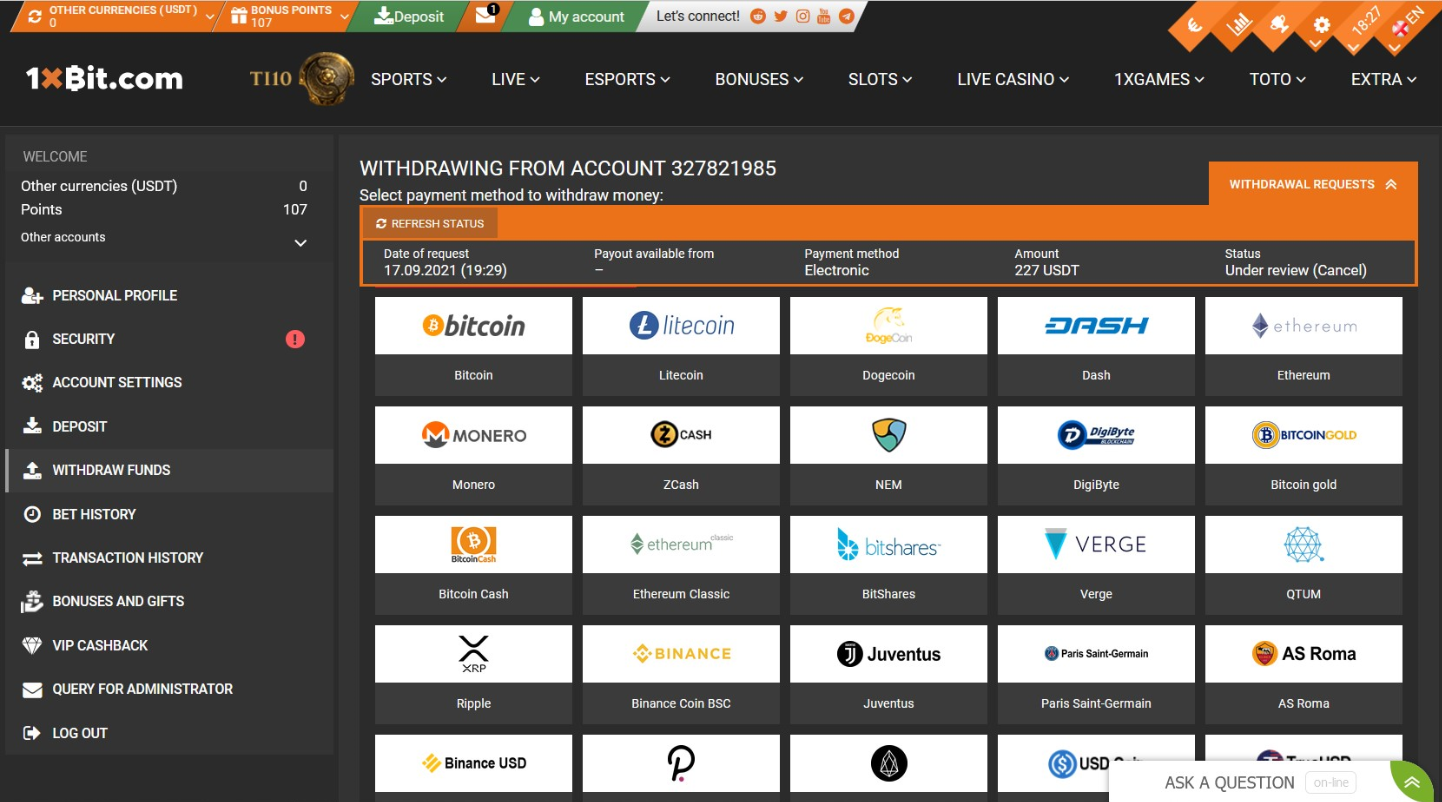Choose BitShares payment tile

(888, 565)
